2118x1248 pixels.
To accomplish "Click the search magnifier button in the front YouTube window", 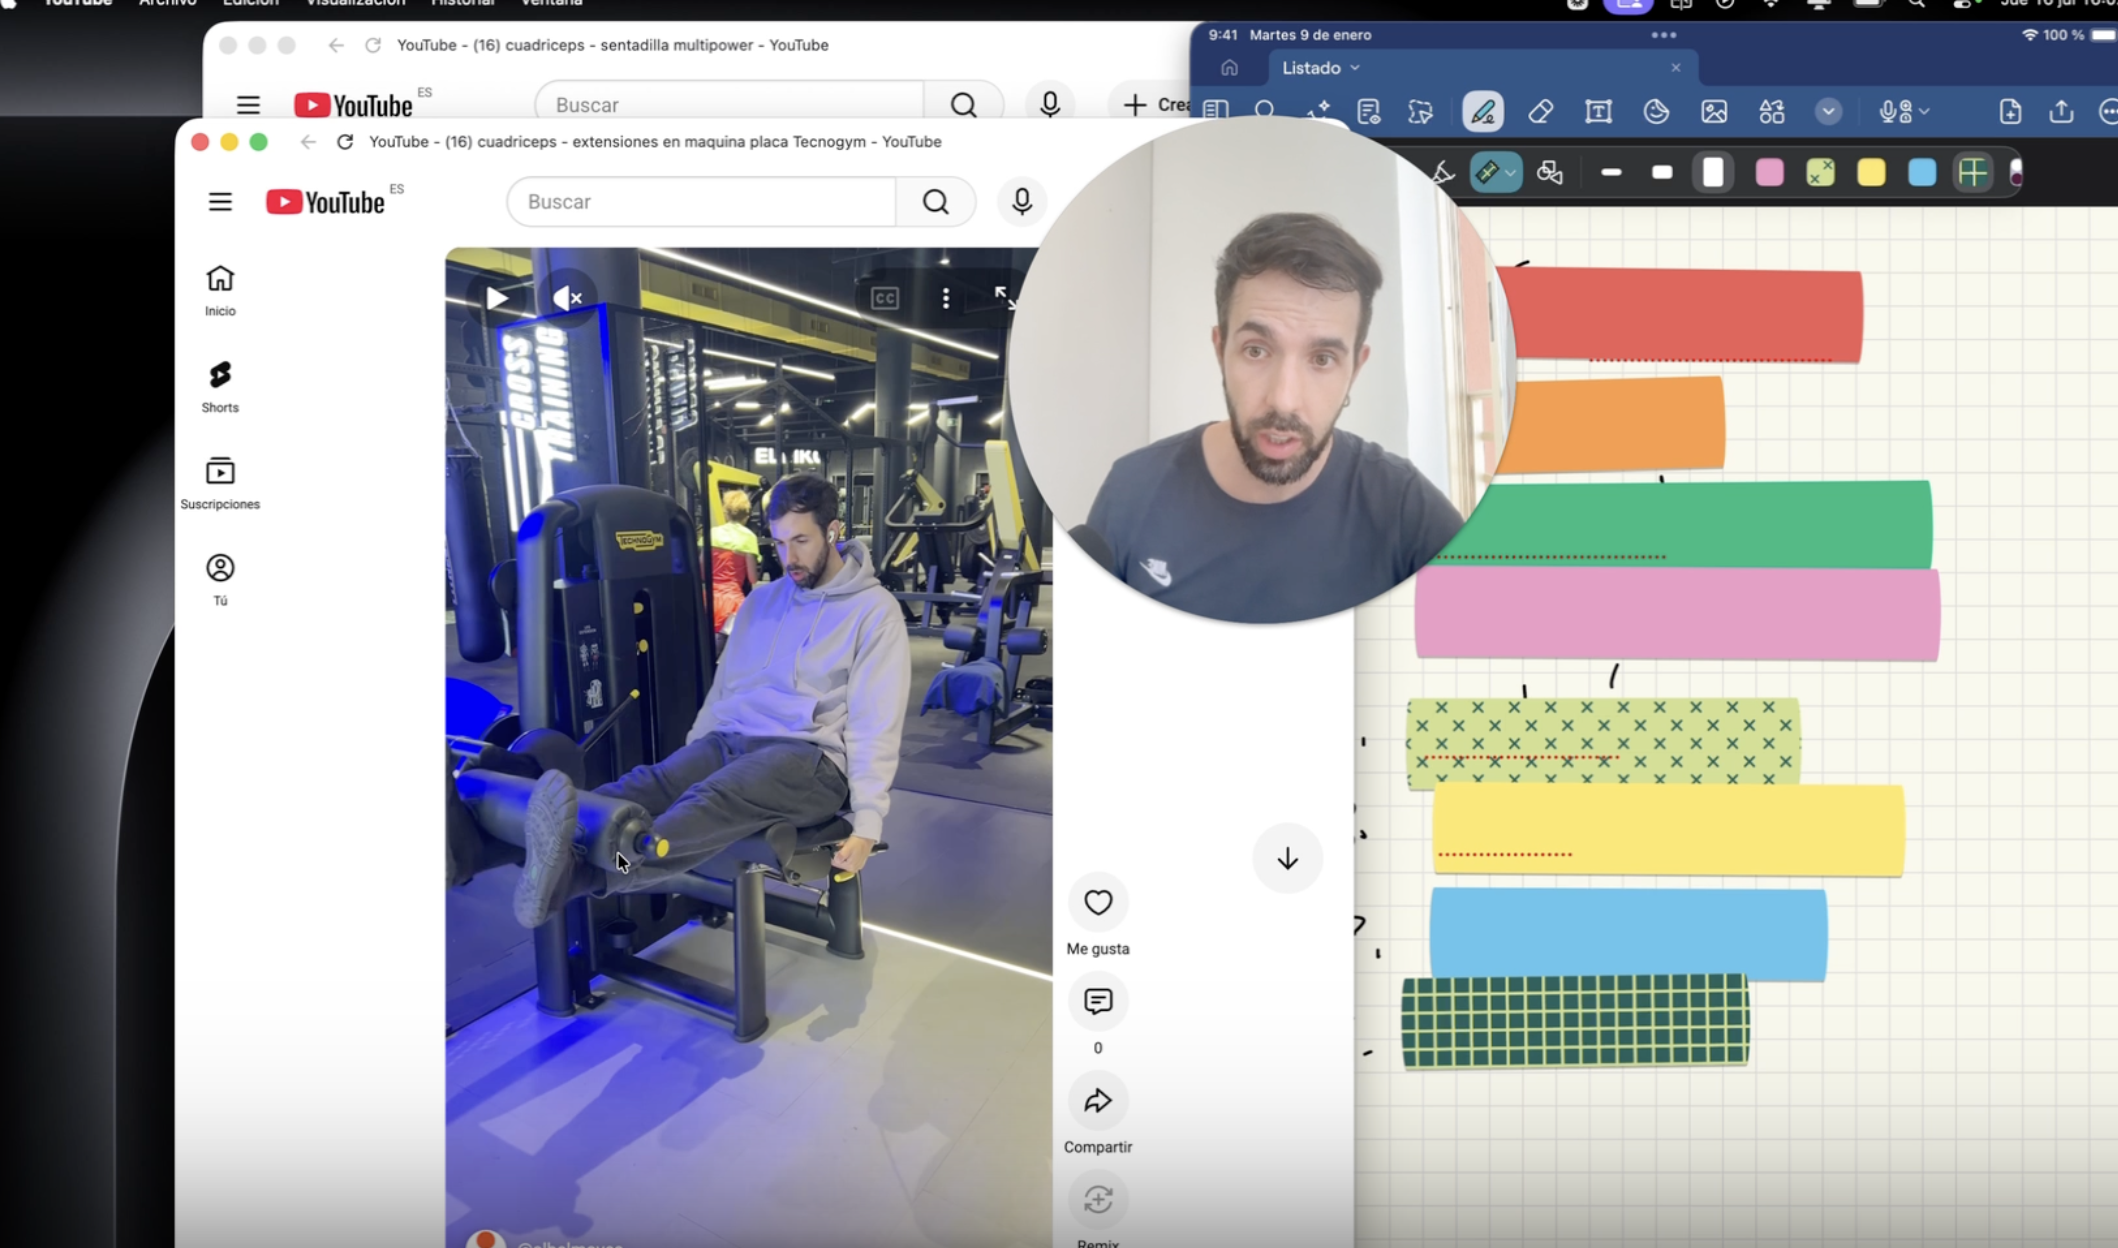I will click(936, 202).
